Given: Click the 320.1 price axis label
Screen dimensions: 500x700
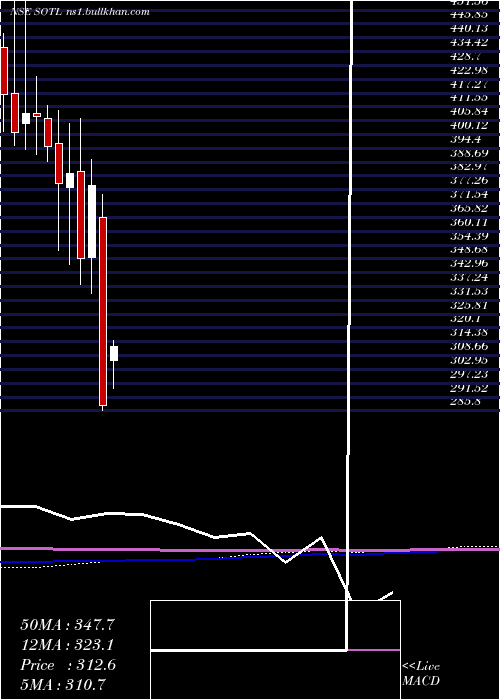Looking at the screenshot, I should click(x=465, y=319).
